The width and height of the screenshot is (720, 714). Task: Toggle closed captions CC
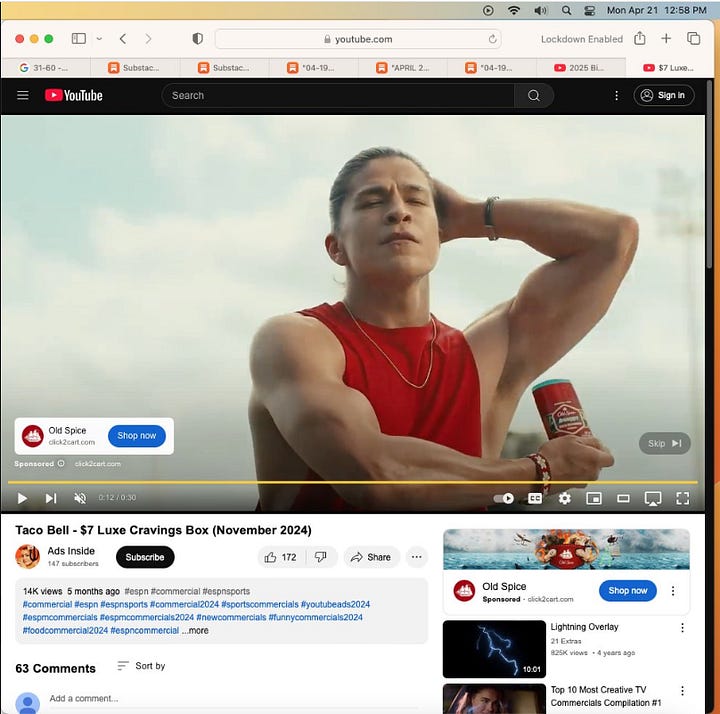[535, 498]
